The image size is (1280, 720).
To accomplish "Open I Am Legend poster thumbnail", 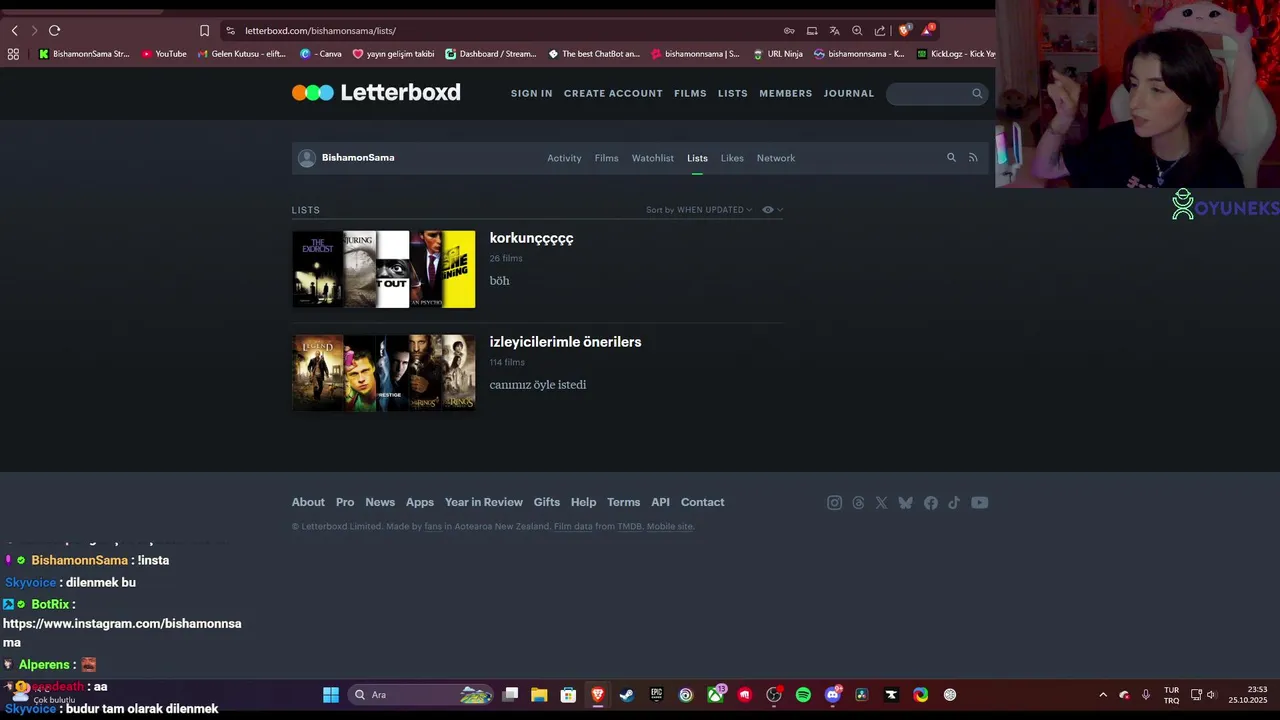I will tap(317, 373).
